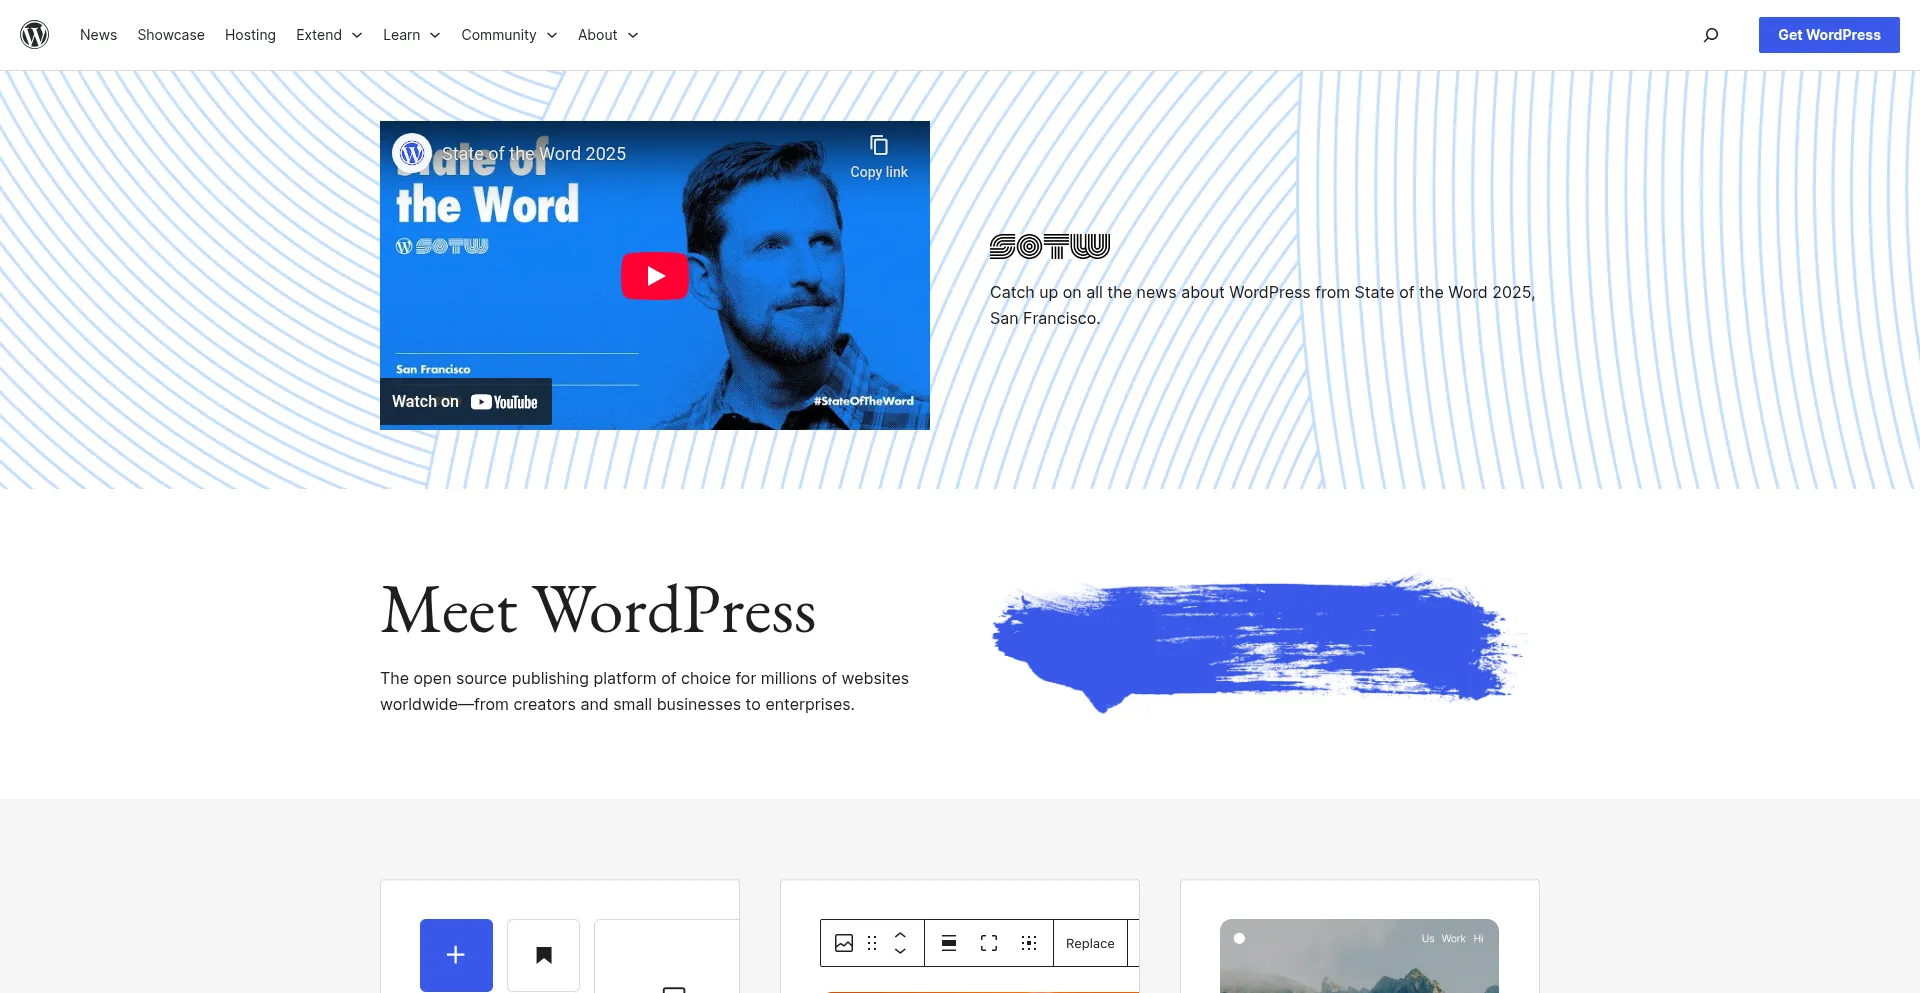This screenshot has height=993, width=1920.
Task: Go to the News page
Action: (x=98, y=35)
